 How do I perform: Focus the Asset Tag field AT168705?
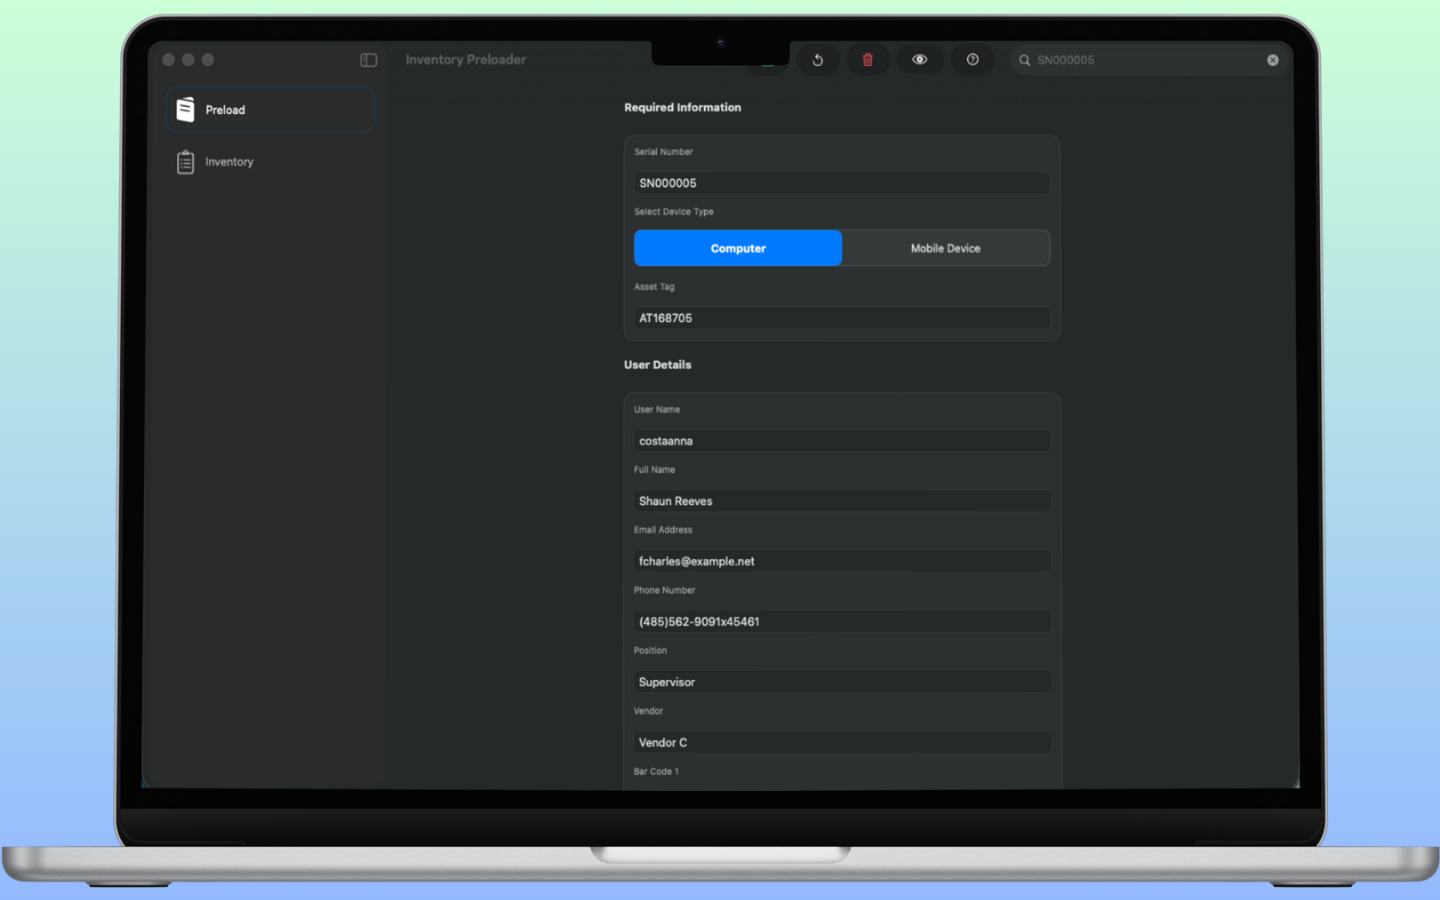(842, 318)
